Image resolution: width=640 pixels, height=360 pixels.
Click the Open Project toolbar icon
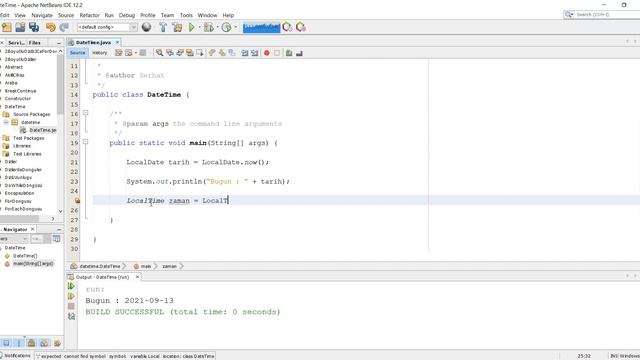pyautogui.click(x=20, y=27)
